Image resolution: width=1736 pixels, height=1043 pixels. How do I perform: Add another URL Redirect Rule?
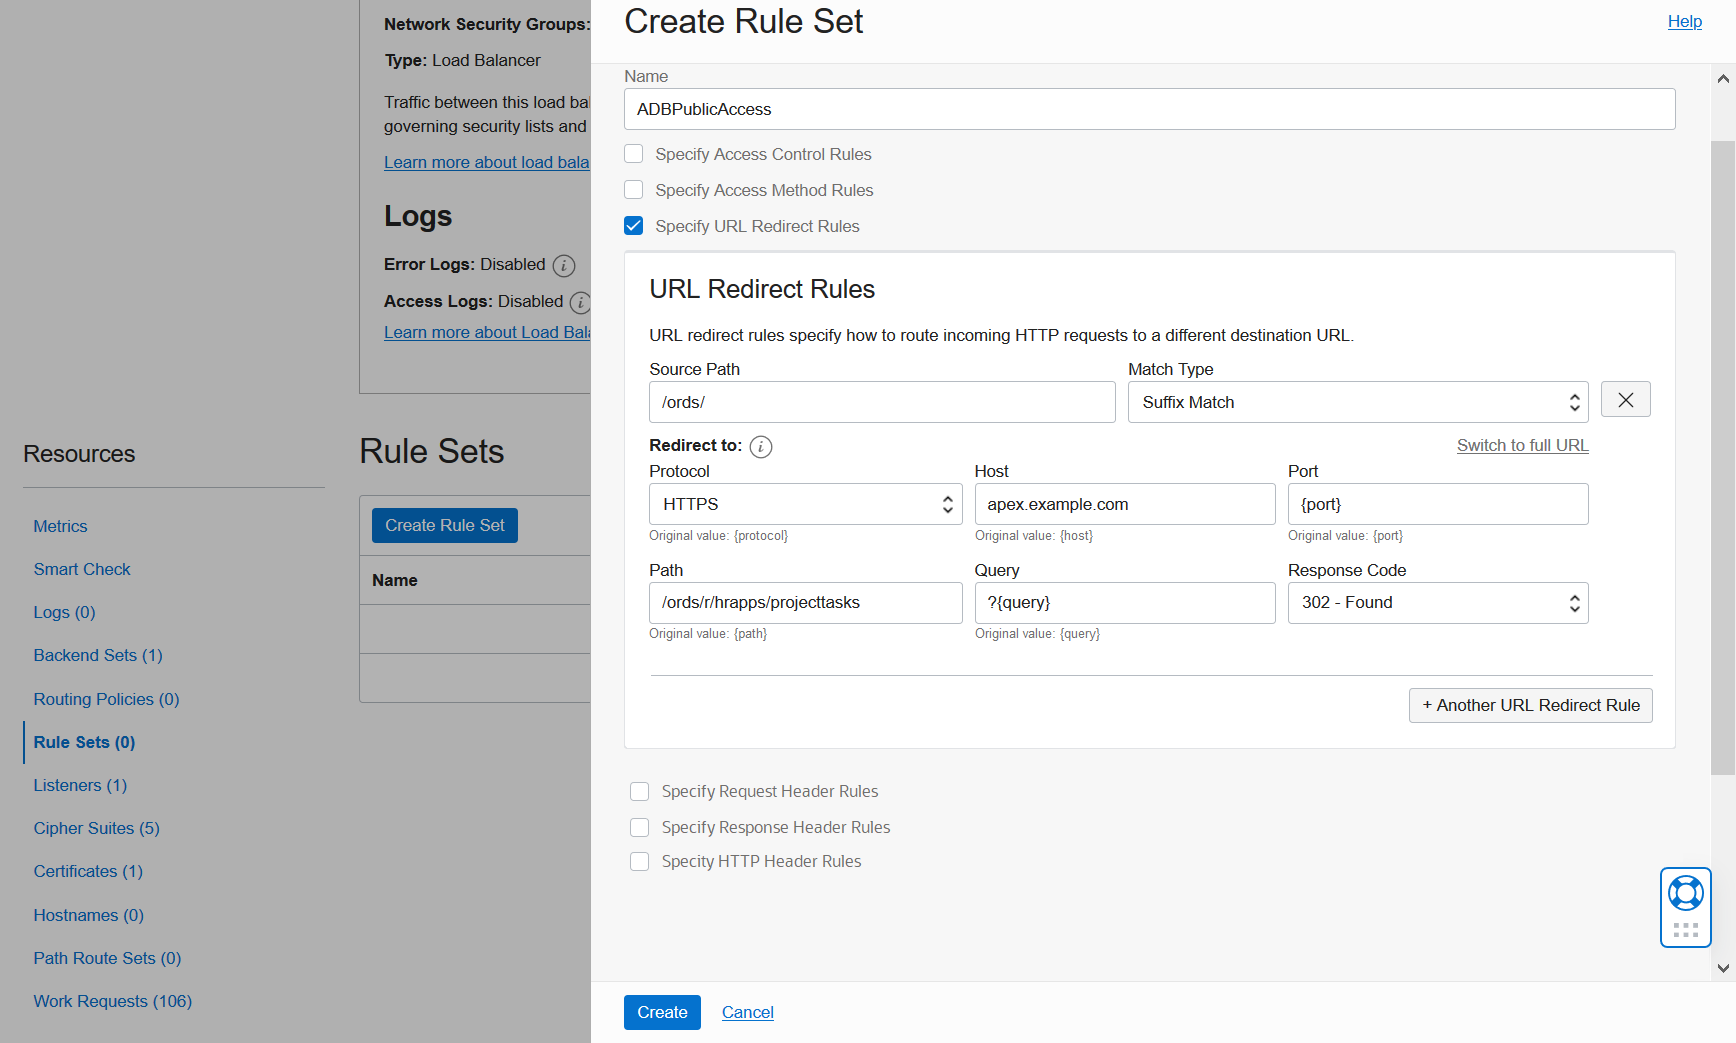[1530, 705]
